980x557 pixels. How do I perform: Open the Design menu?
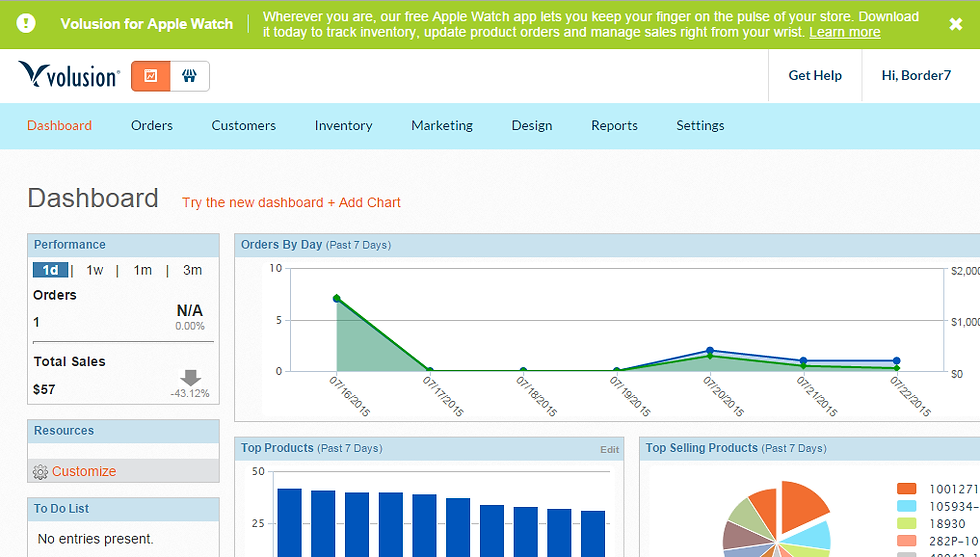(x=532, y=126)
